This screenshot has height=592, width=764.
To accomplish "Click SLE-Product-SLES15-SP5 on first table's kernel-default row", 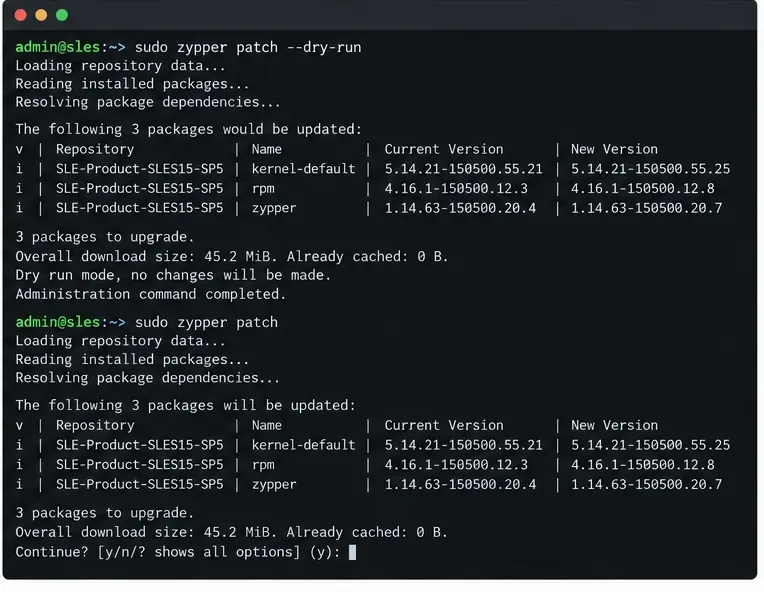I will (x=139, y=169).
